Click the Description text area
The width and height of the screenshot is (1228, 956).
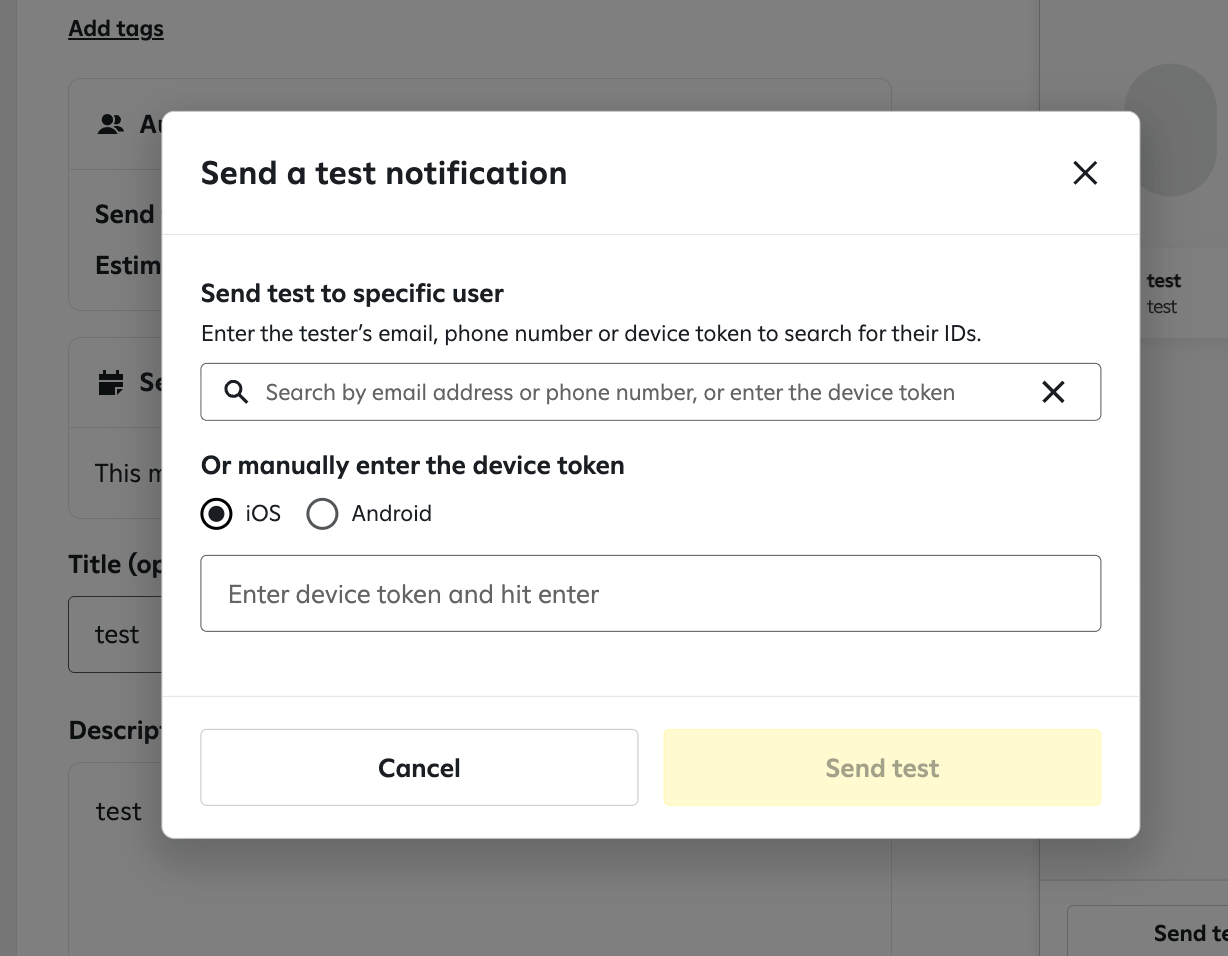115,860
